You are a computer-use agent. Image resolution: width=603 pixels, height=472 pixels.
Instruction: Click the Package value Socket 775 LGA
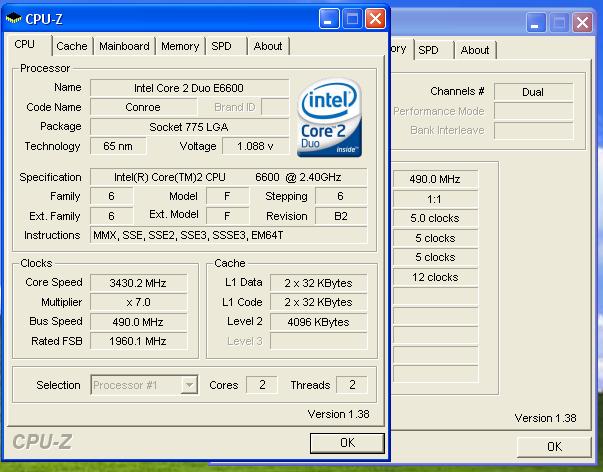point(189,127)
